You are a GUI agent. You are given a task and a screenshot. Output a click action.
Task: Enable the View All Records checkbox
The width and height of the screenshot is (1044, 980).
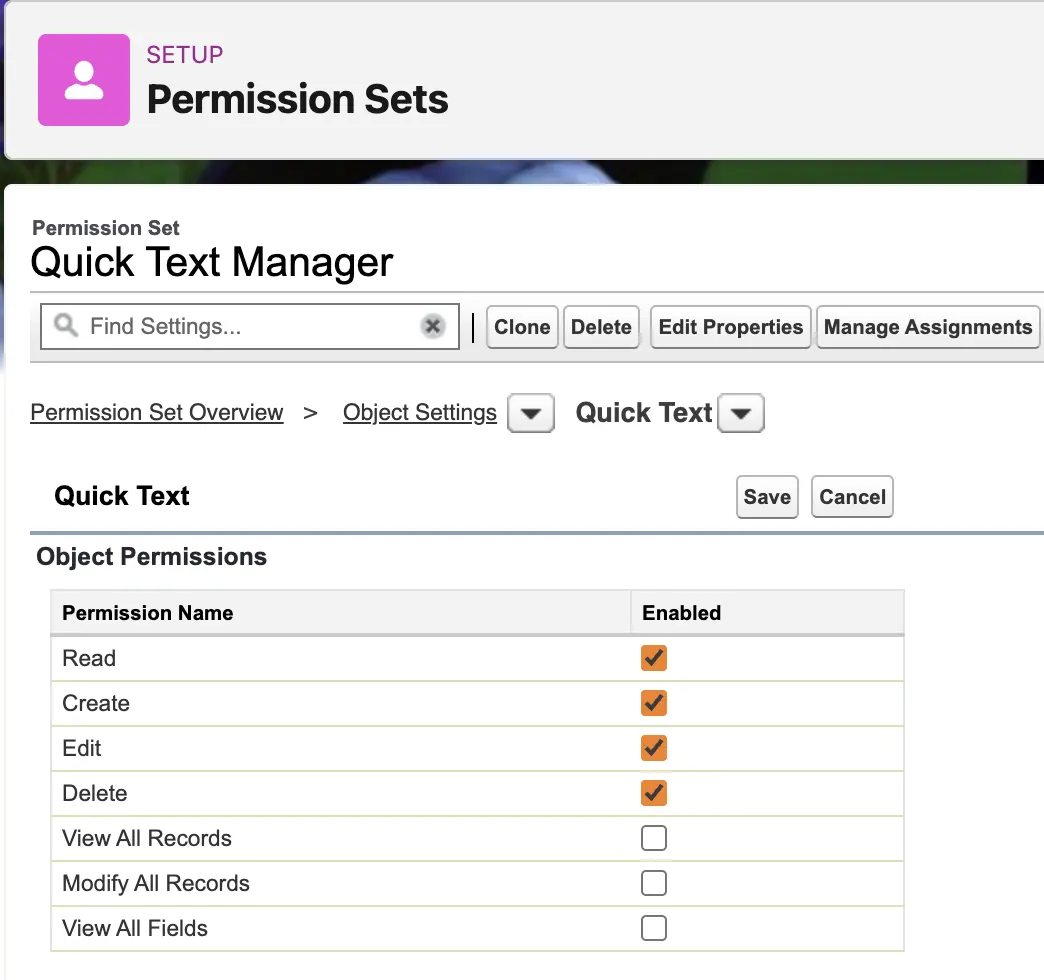[x=654, y=838]
